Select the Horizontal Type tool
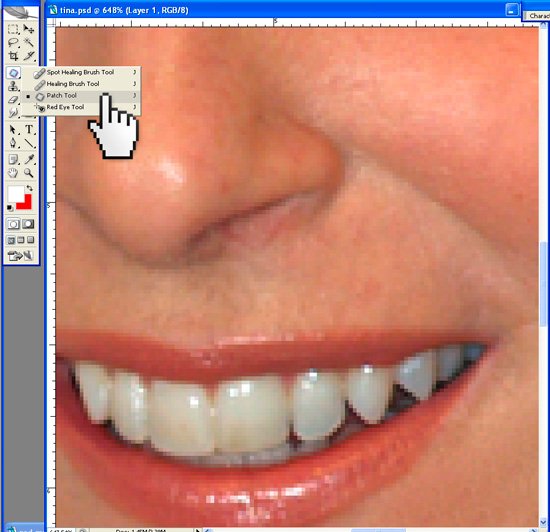Screen dimensions: 550x532 (29, 130)
